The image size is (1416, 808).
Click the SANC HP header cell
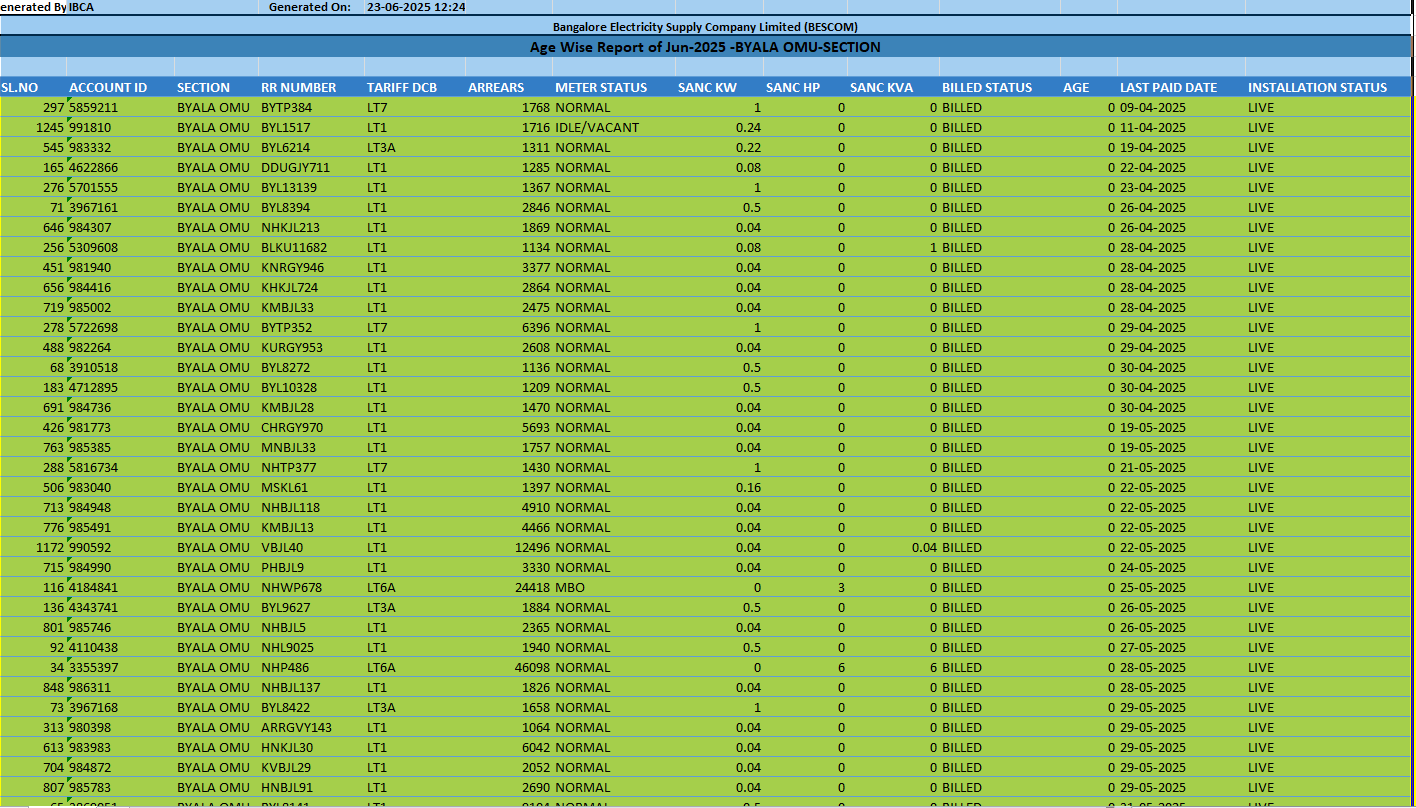(805, 87)
